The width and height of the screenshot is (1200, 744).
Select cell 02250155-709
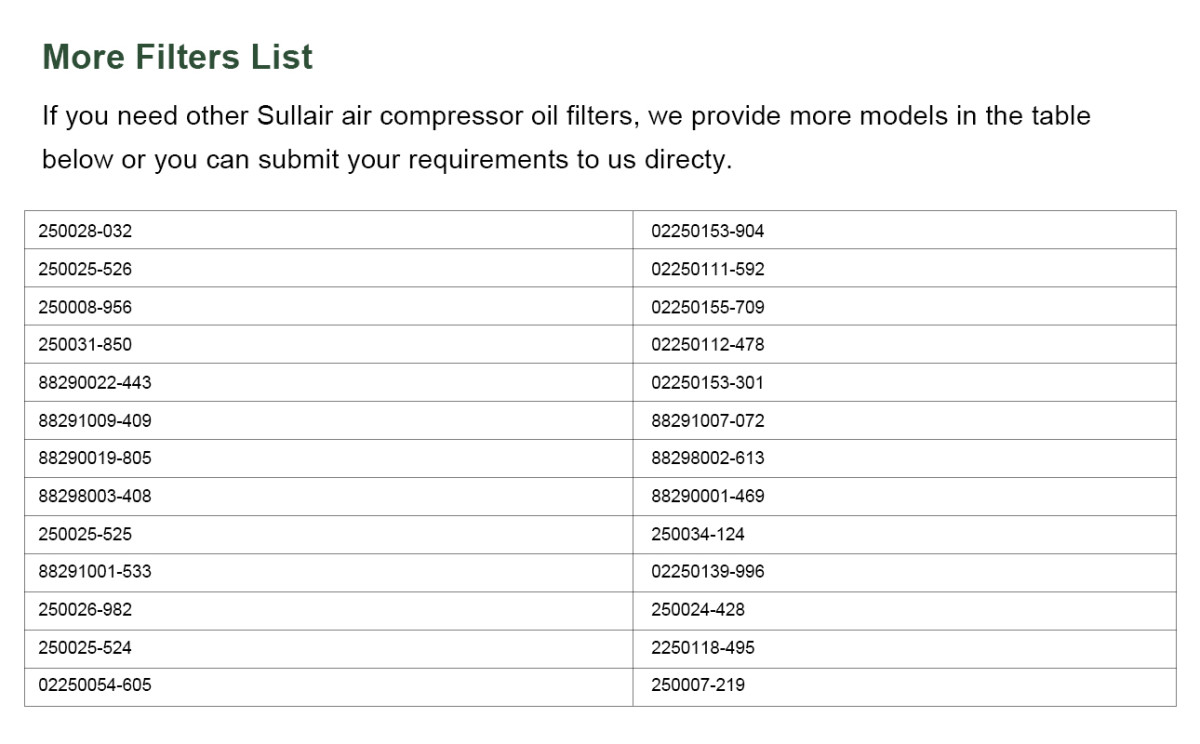[904, 306]
